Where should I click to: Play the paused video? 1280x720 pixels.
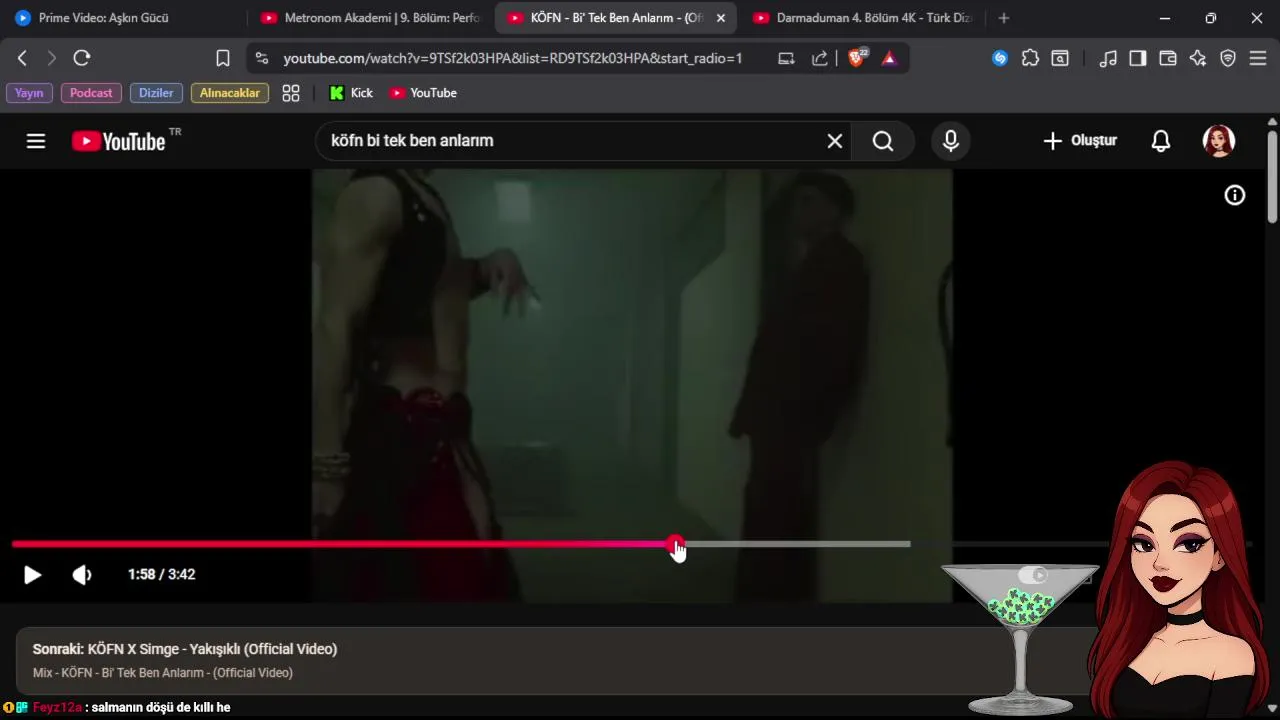[33, 575]
